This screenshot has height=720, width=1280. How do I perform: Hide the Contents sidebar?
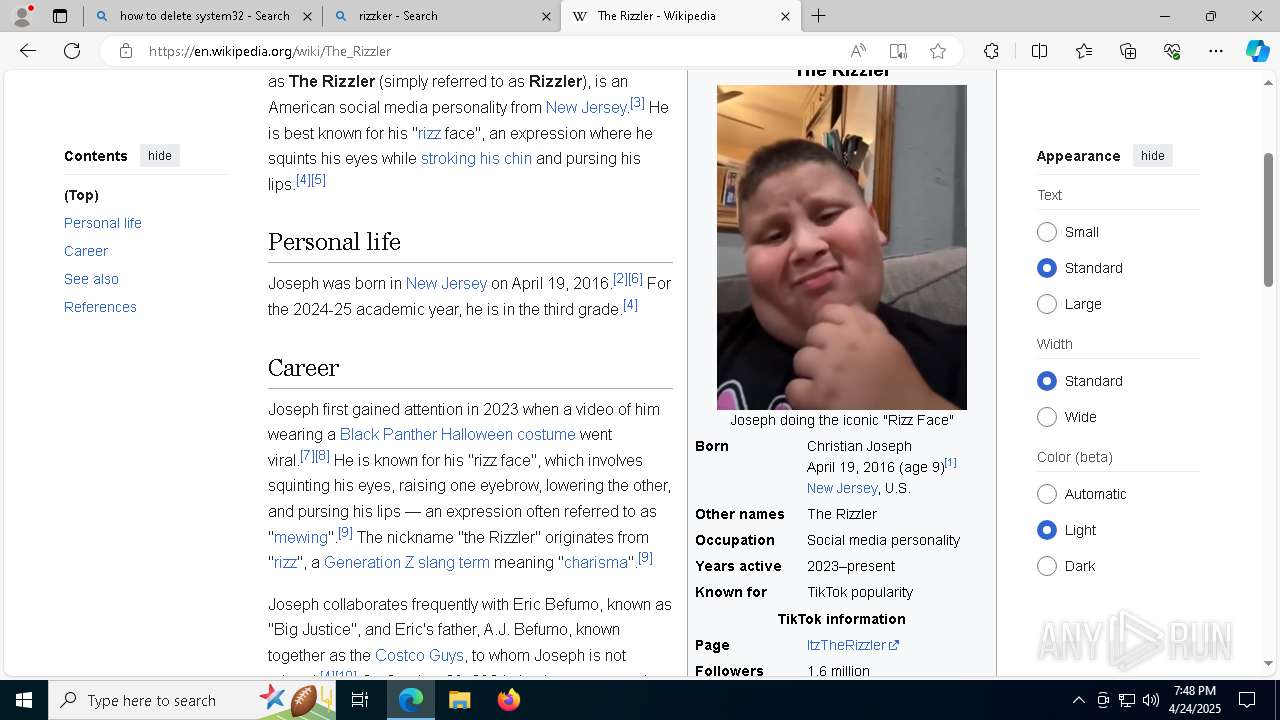point(160,156)
